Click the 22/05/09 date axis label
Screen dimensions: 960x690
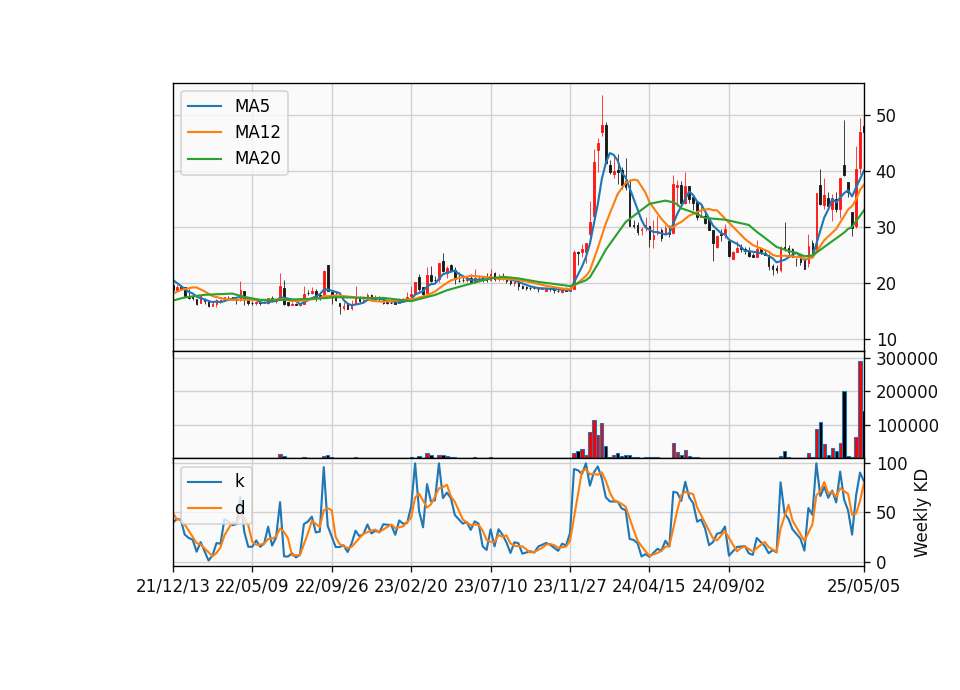252,587
